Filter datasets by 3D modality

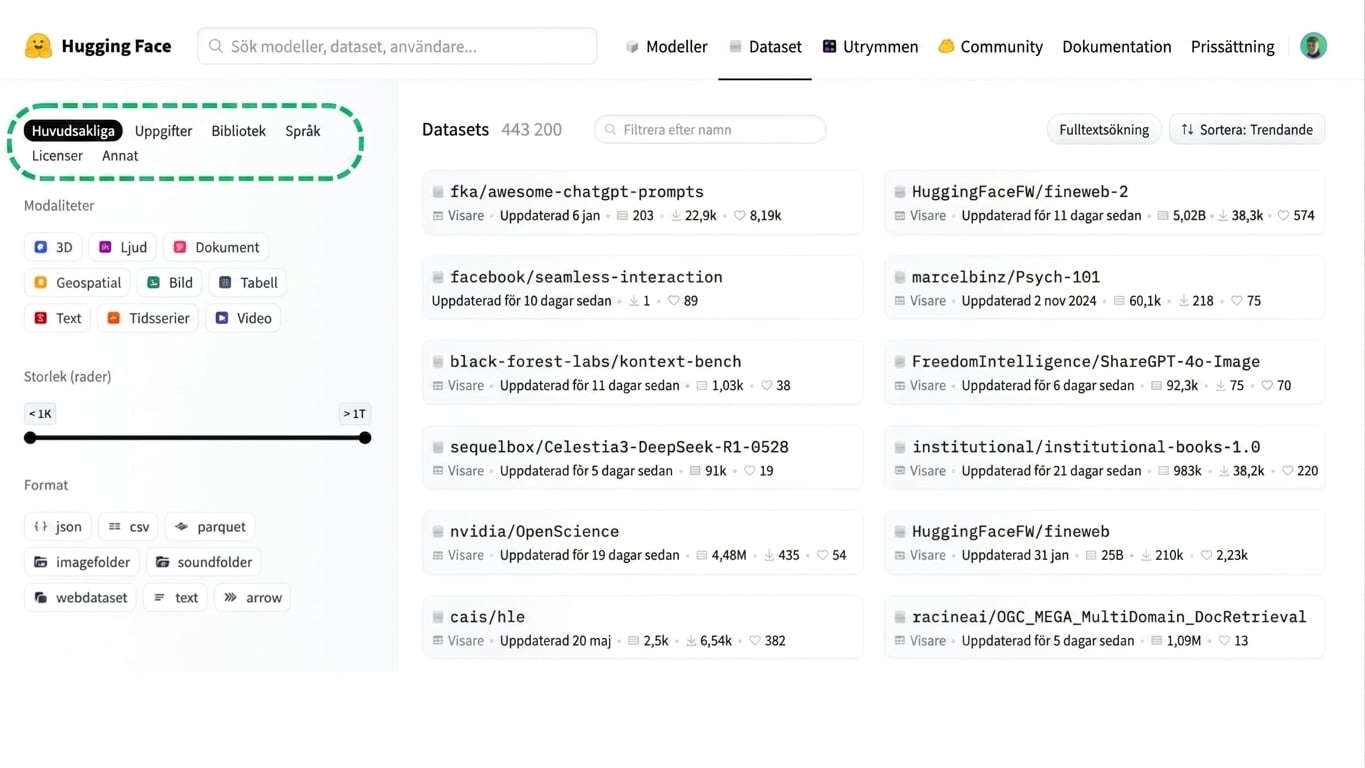(53, 247)
